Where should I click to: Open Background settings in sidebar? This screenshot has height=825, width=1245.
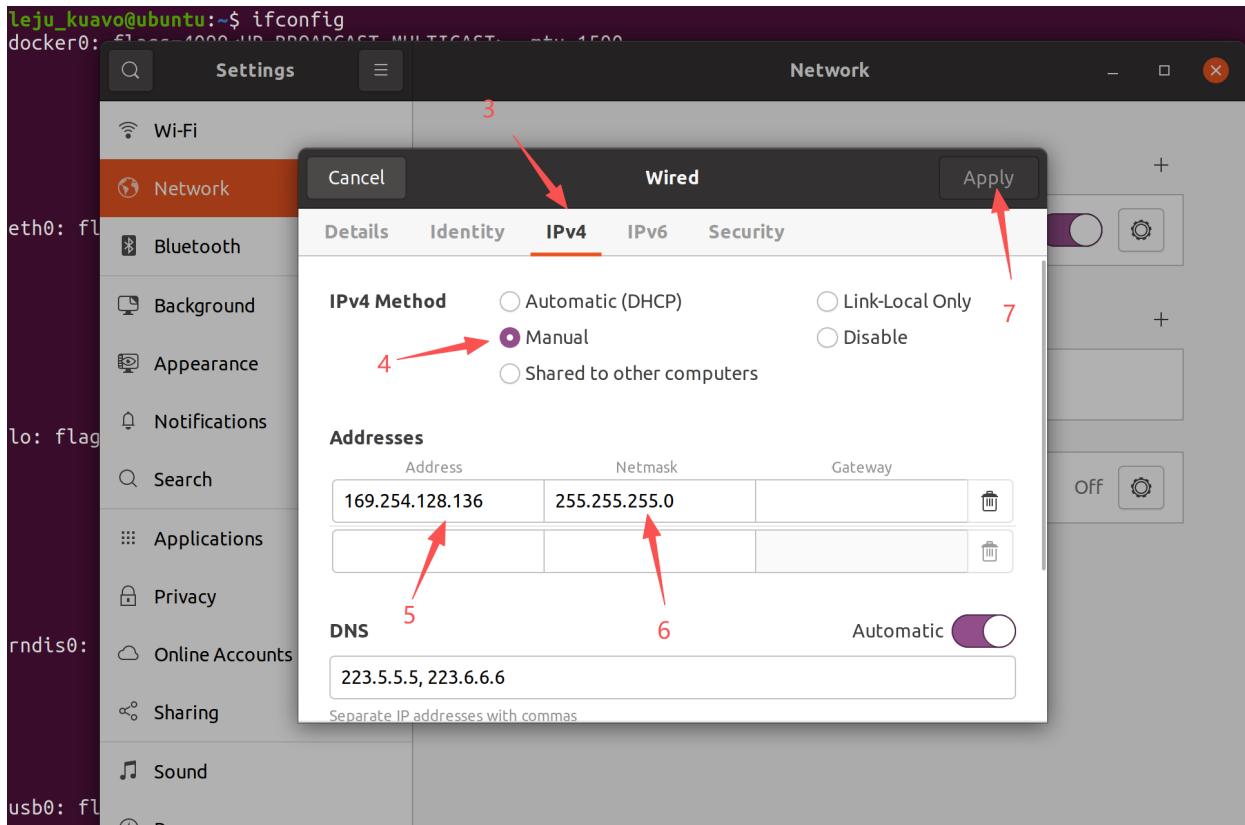tap(204, 306)
